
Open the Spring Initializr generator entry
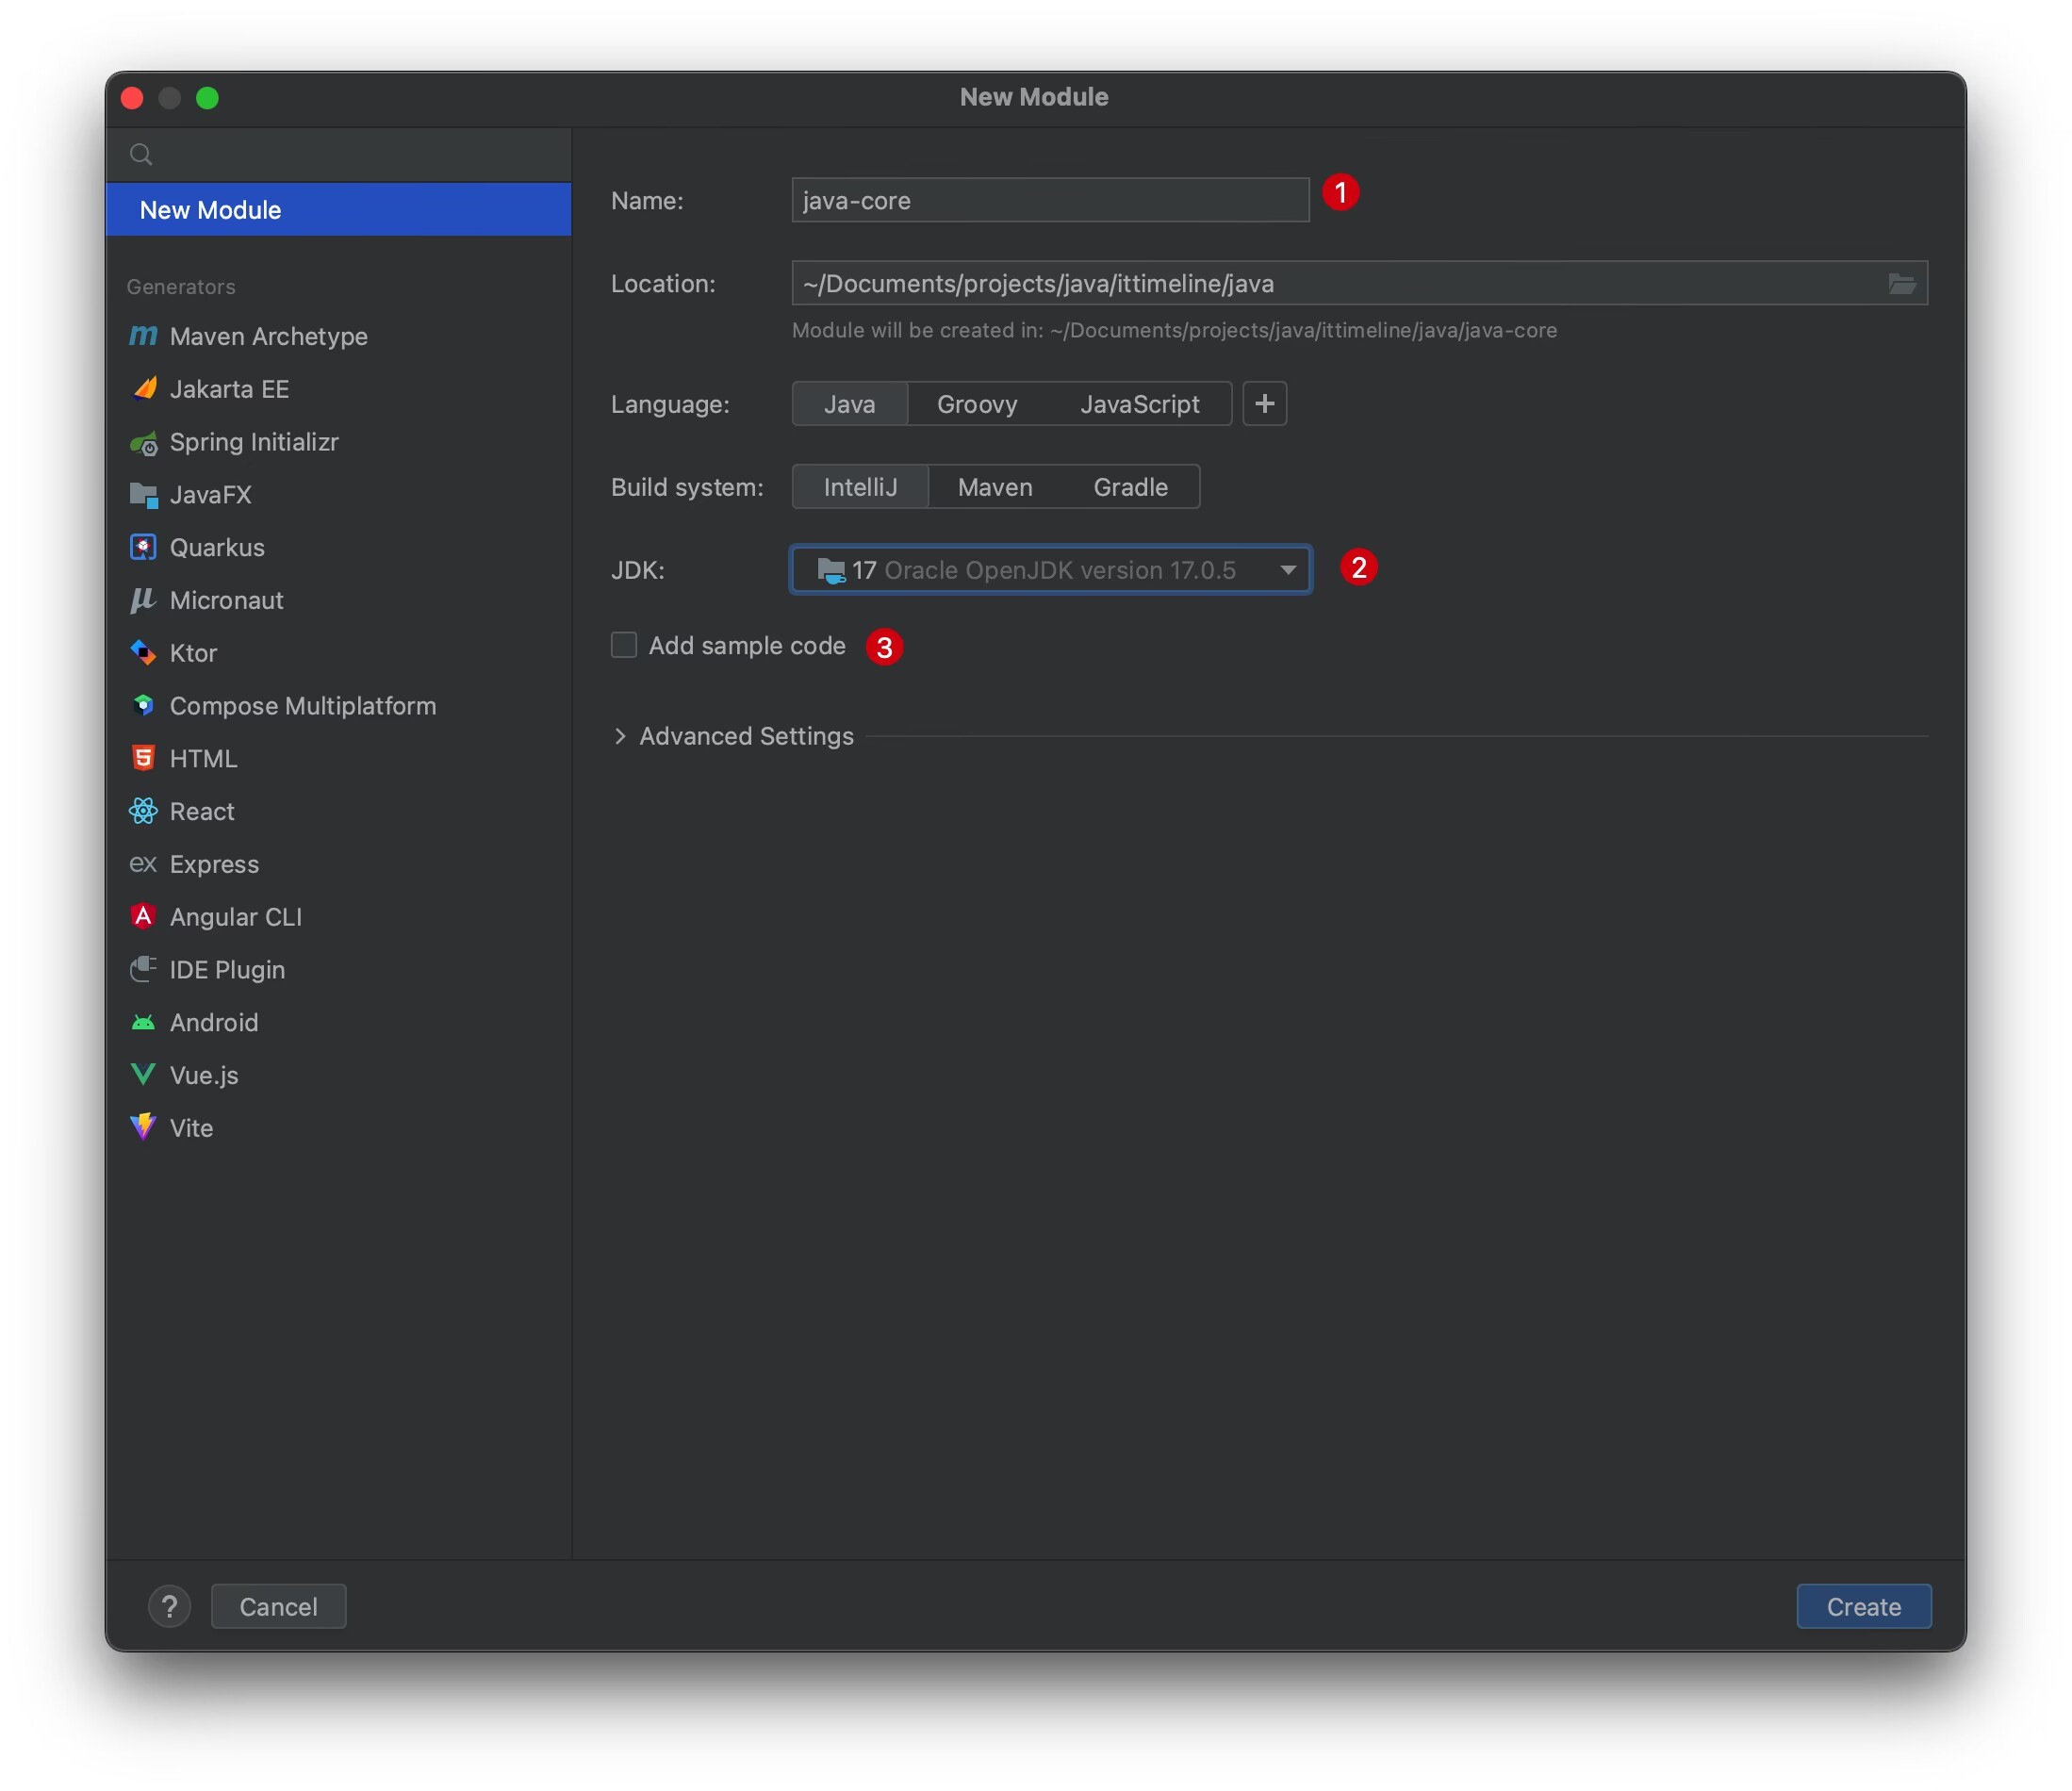pos(339,442)
